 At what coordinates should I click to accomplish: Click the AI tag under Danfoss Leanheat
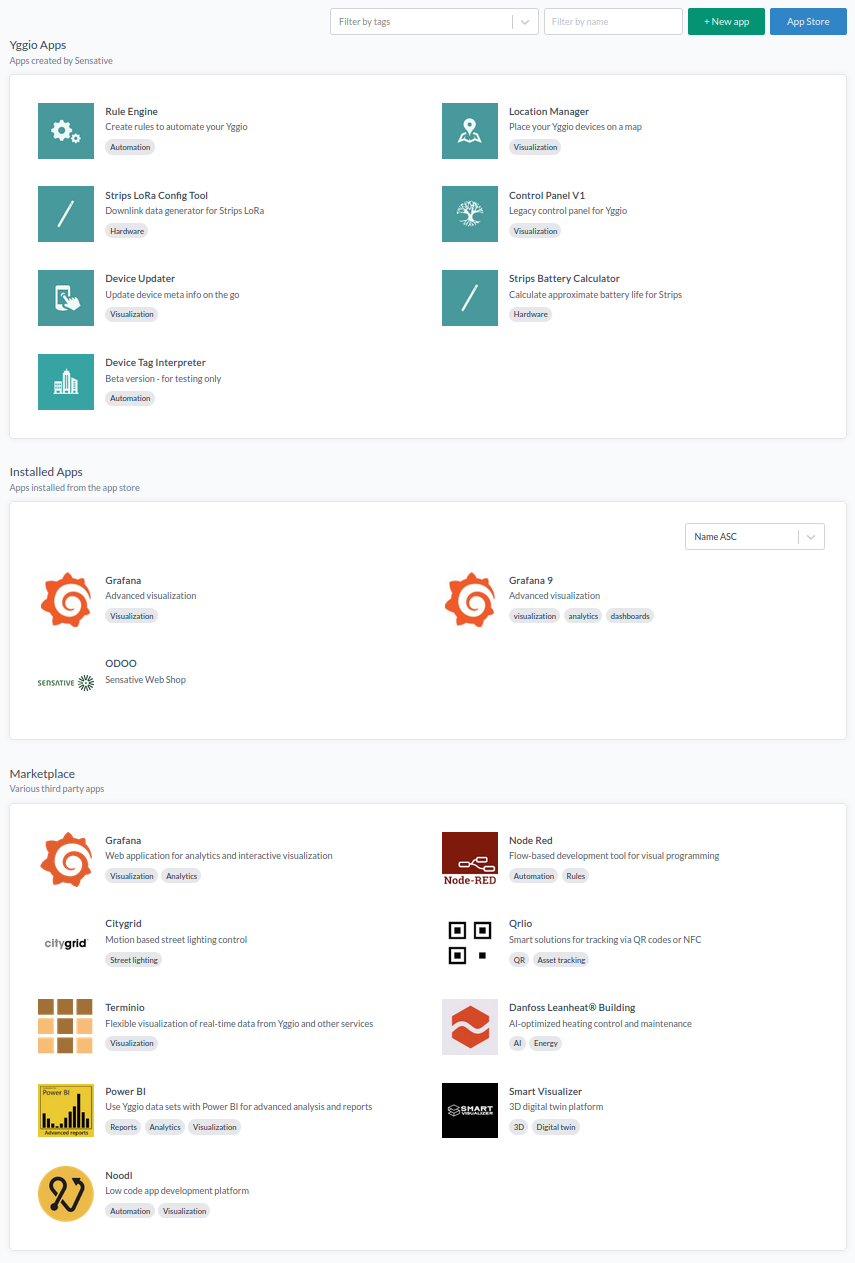click(x=517, y=1043)
